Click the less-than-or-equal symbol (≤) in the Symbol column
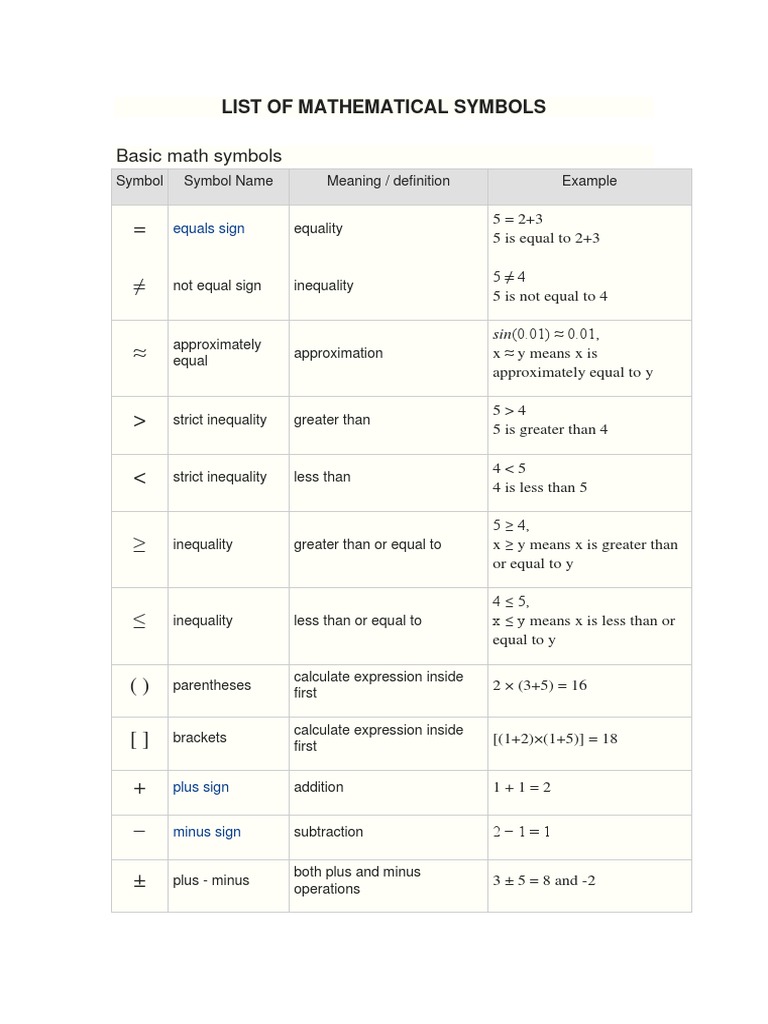 click(x=139, y=621)
